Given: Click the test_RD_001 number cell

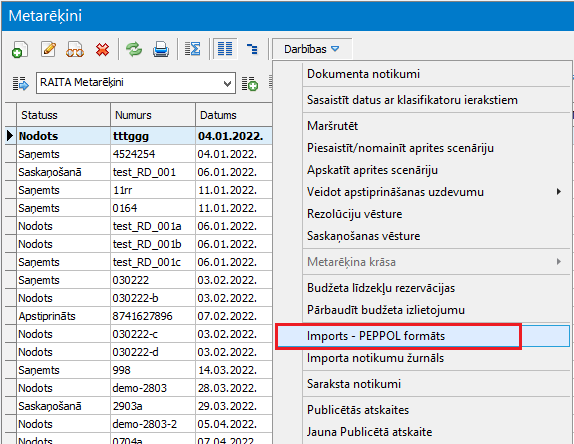Looking at the screenshot, I should pyautogui.click(x=153, y=172).
